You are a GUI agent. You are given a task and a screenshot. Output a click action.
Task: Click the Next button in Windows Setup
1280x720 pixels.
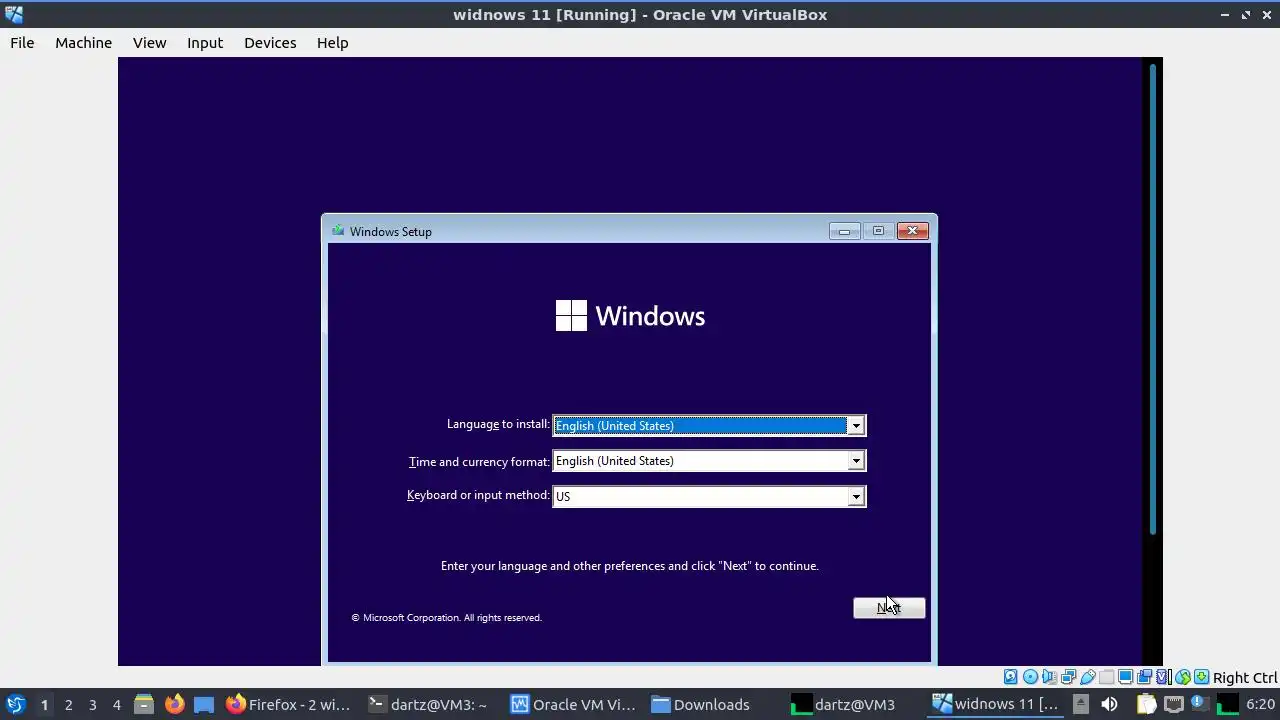889,607
